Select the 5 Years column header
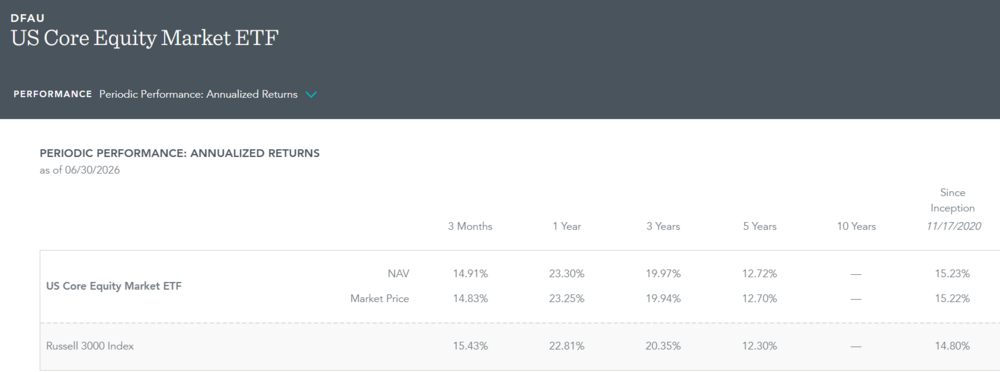The image size is (1000, 372). point(760,227)
